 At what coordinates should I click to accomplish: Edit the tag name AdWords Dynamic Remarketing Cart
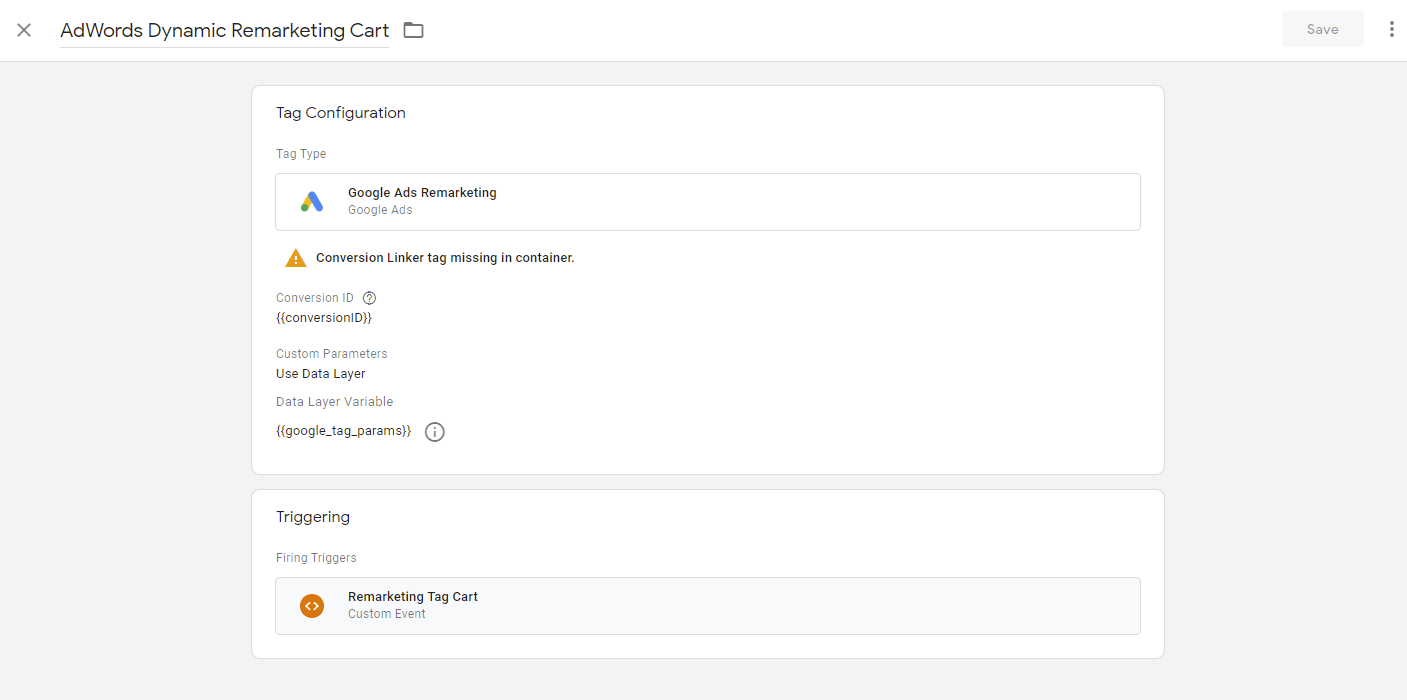click(x=224, y=31)
